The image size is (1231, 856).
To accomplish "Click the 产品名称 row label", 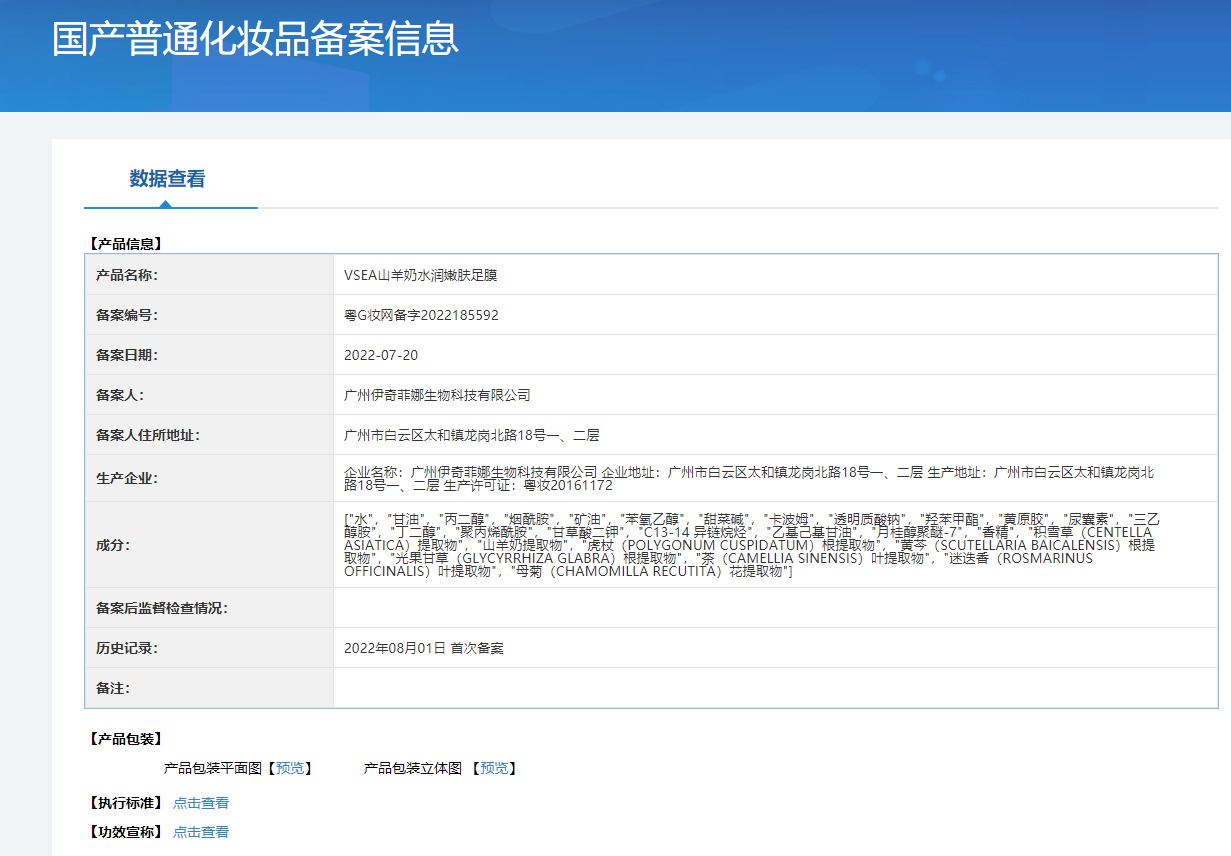I will (126, 275).
